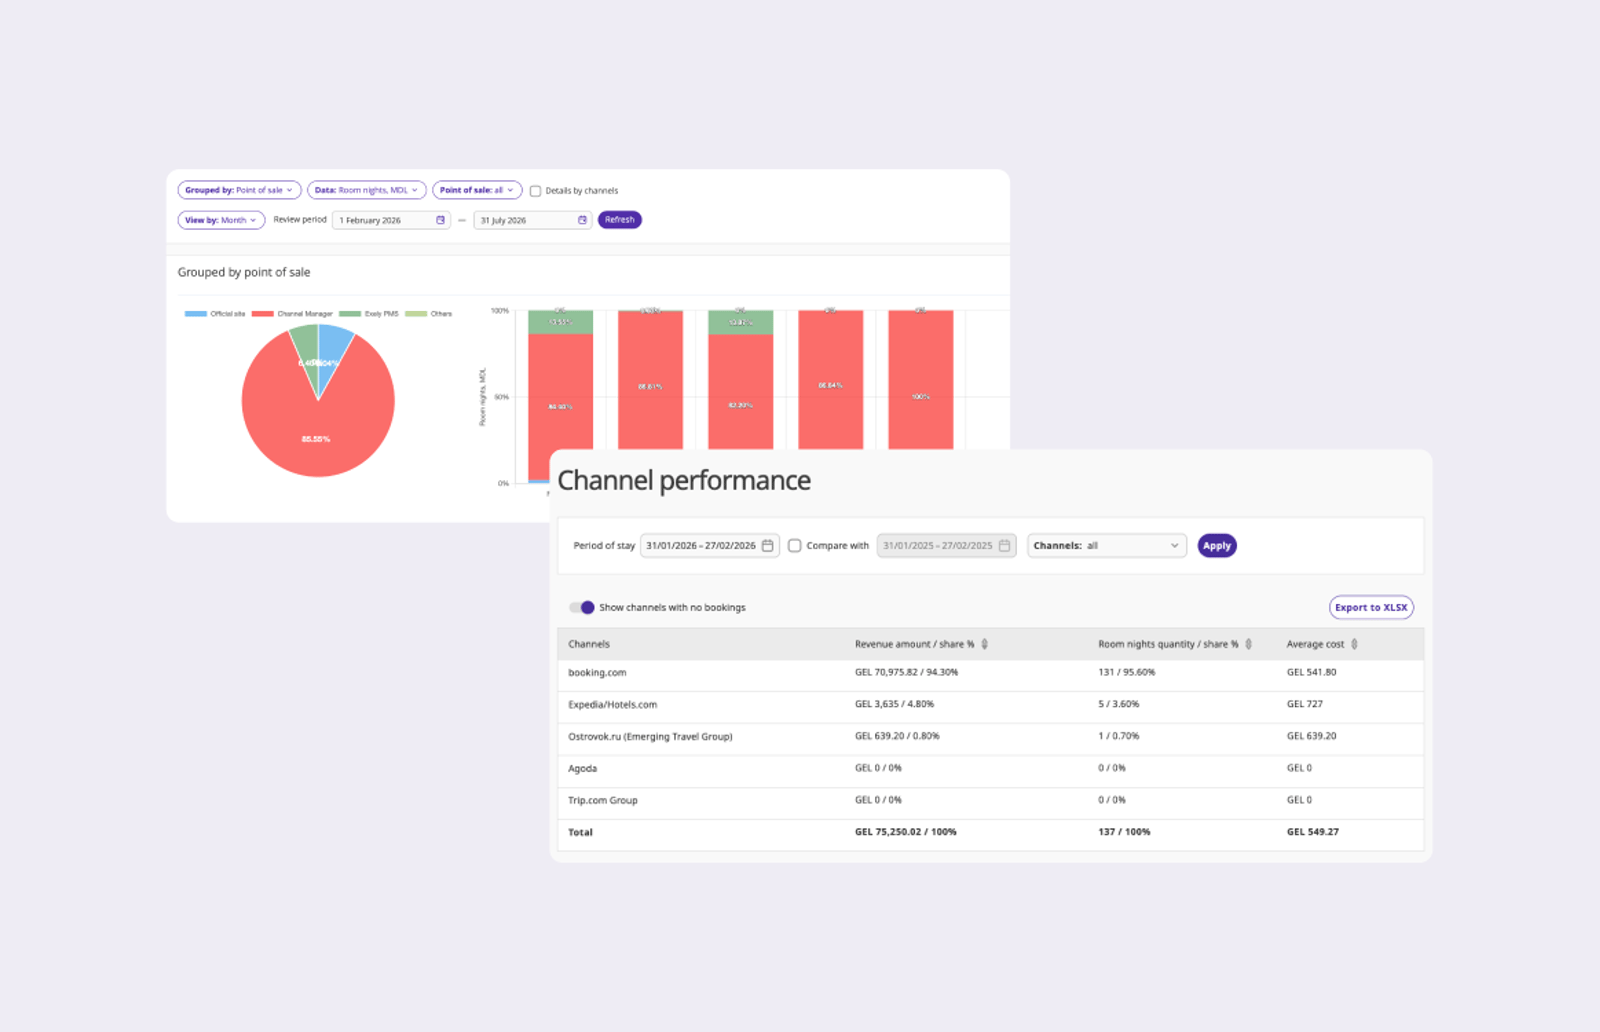Click the 'GEL 75,250.02 / 100%' total cell
This screenshot has width=1600, height=1032.
[x=905, y=832]
